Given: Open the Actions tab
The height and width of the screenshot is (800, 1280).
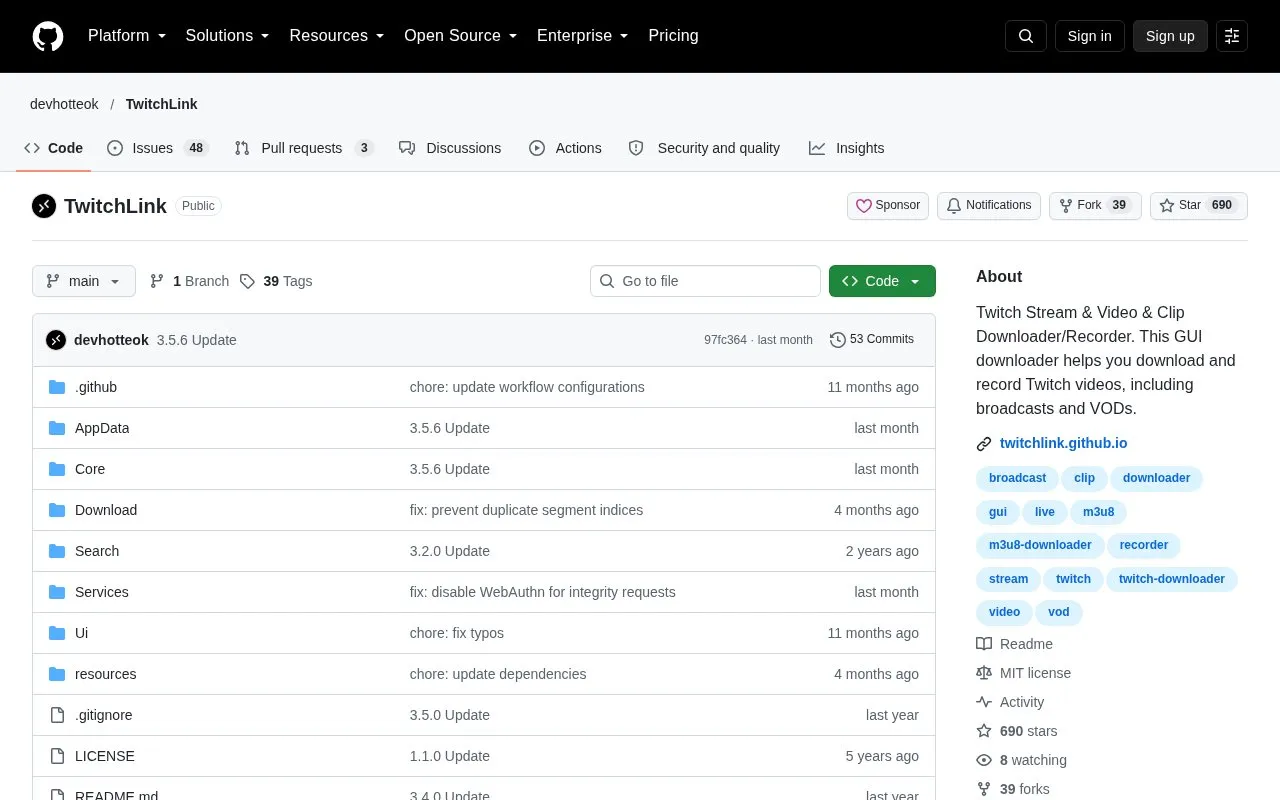Looking at the screenshot, I should 565,148.
